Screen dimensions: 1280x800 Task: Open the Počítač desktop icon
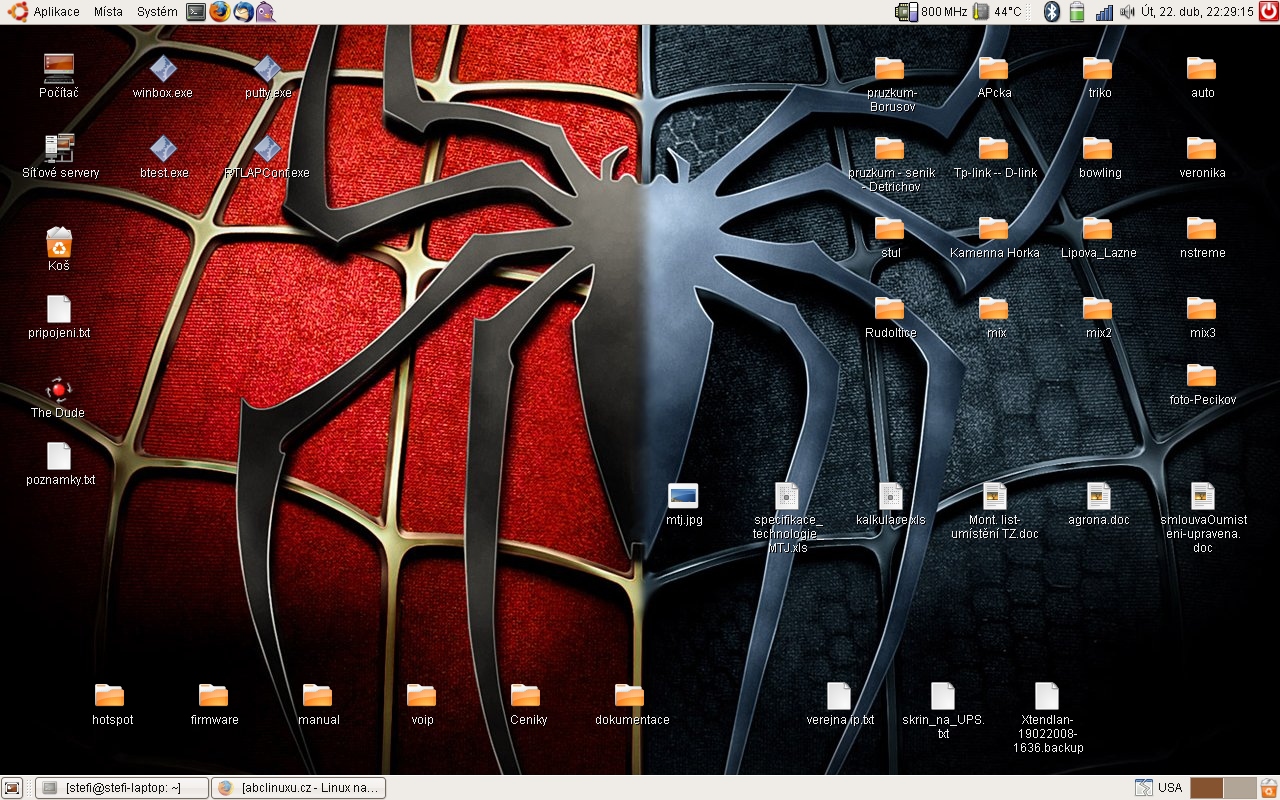pos(59,77)
